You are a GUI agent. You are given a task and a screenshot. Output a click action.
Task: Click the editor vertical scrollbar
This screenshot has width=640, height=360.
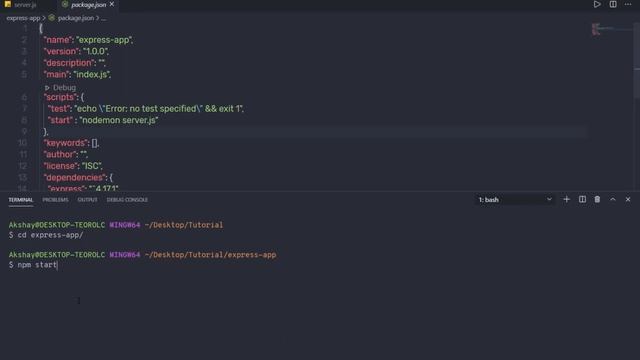pos(637,61)
